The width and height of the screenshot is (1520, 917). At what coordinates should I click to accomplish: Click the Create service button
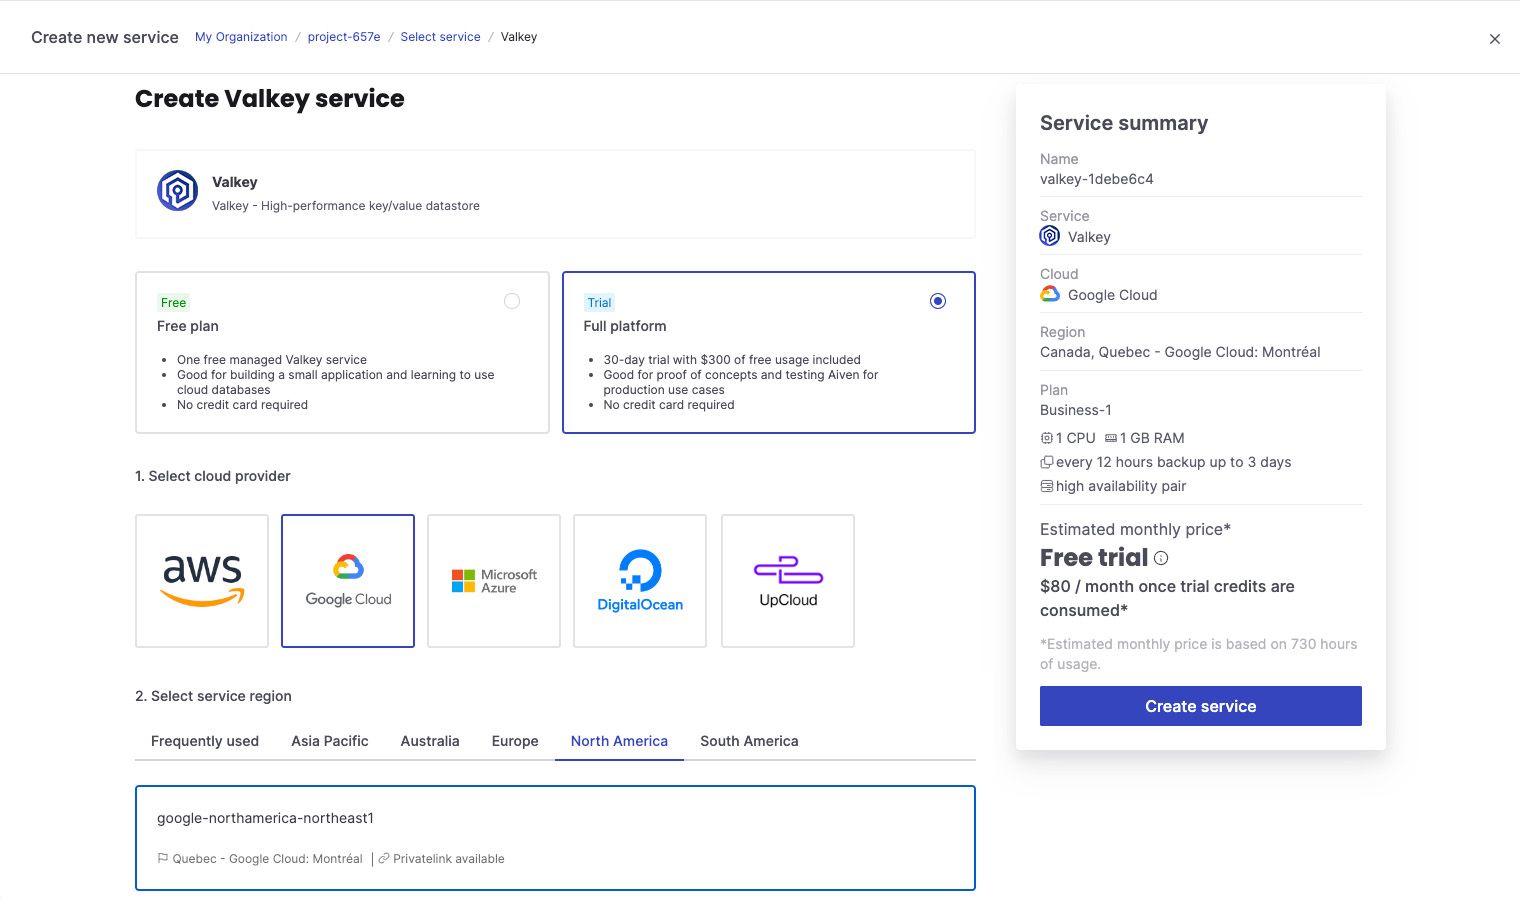(1201, 706)
